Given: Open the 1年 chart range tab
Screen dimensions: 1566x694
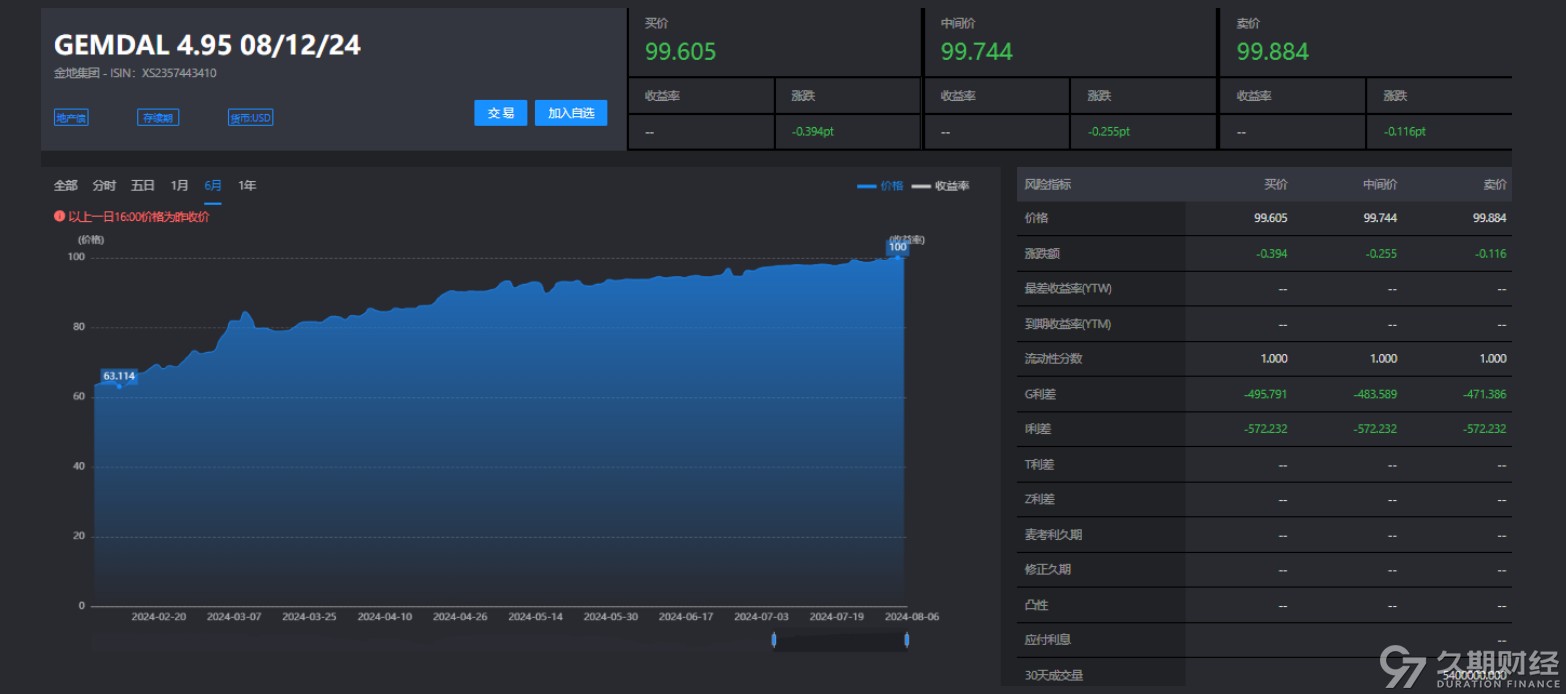Looking at the screenshot, I should point(247,185).
